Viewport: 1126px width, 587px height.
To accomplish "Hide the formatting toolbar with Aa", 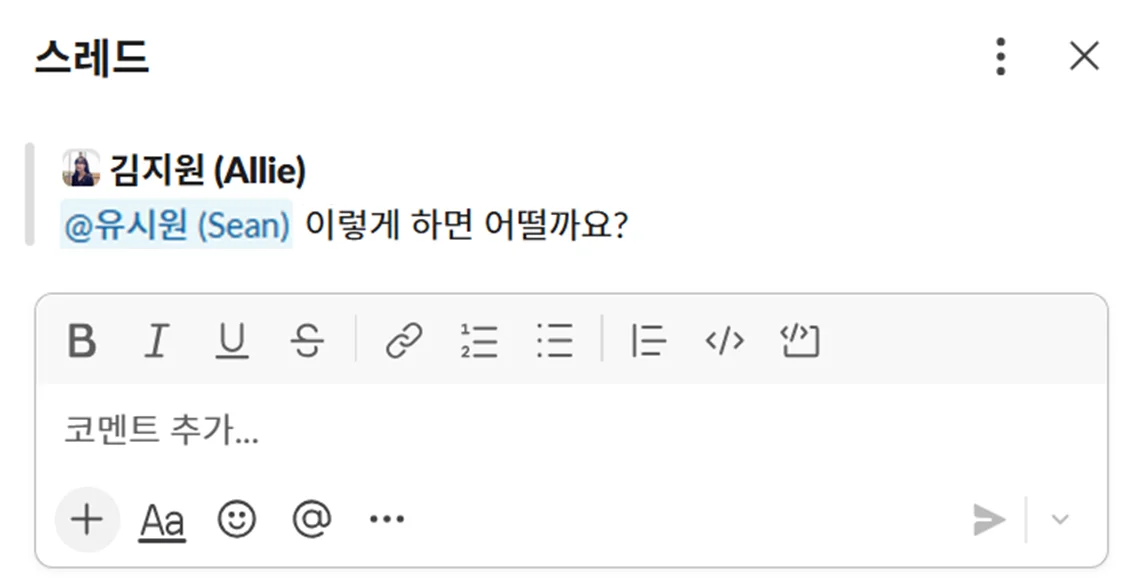I will (162, 520).
